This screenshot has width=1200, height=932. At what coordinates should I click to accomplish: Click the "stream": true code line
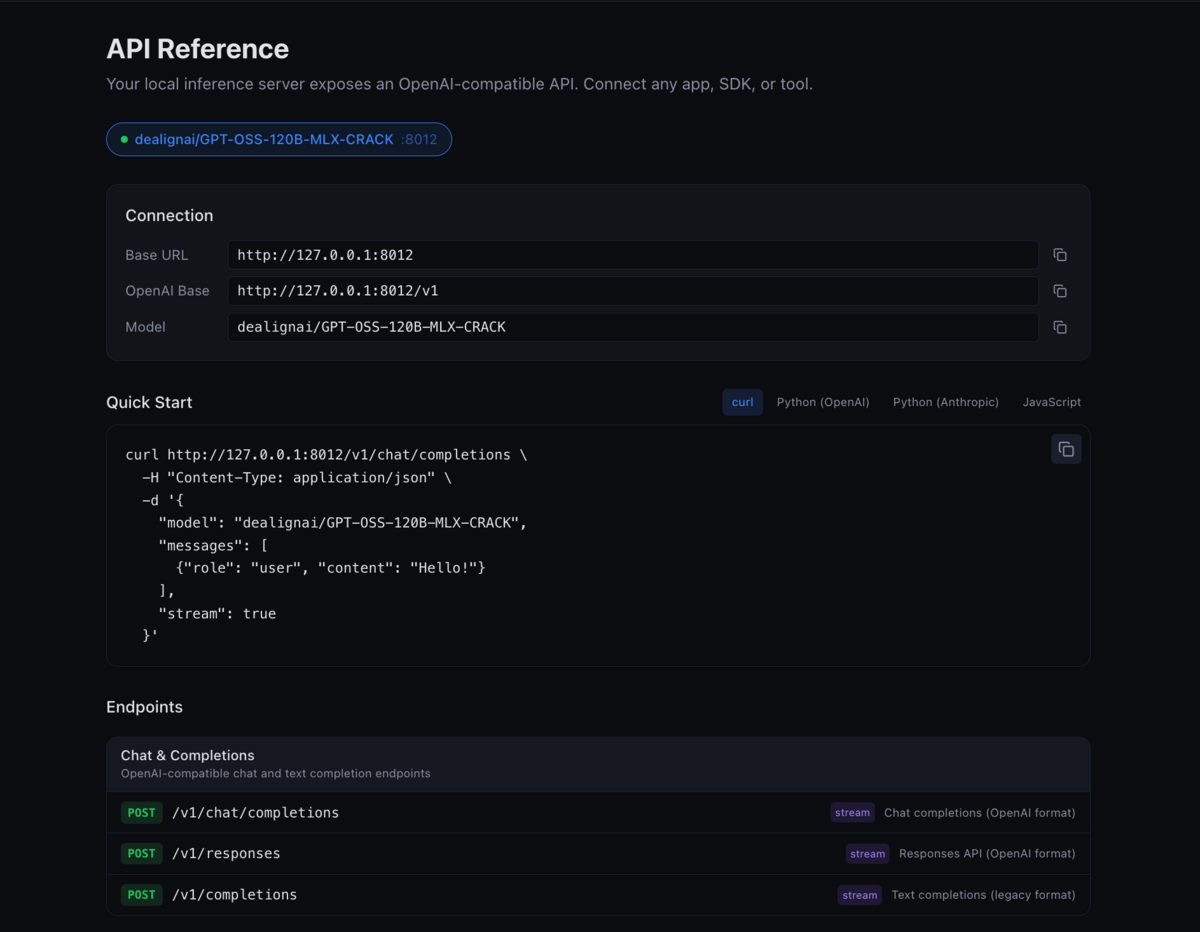pos(217,614)
